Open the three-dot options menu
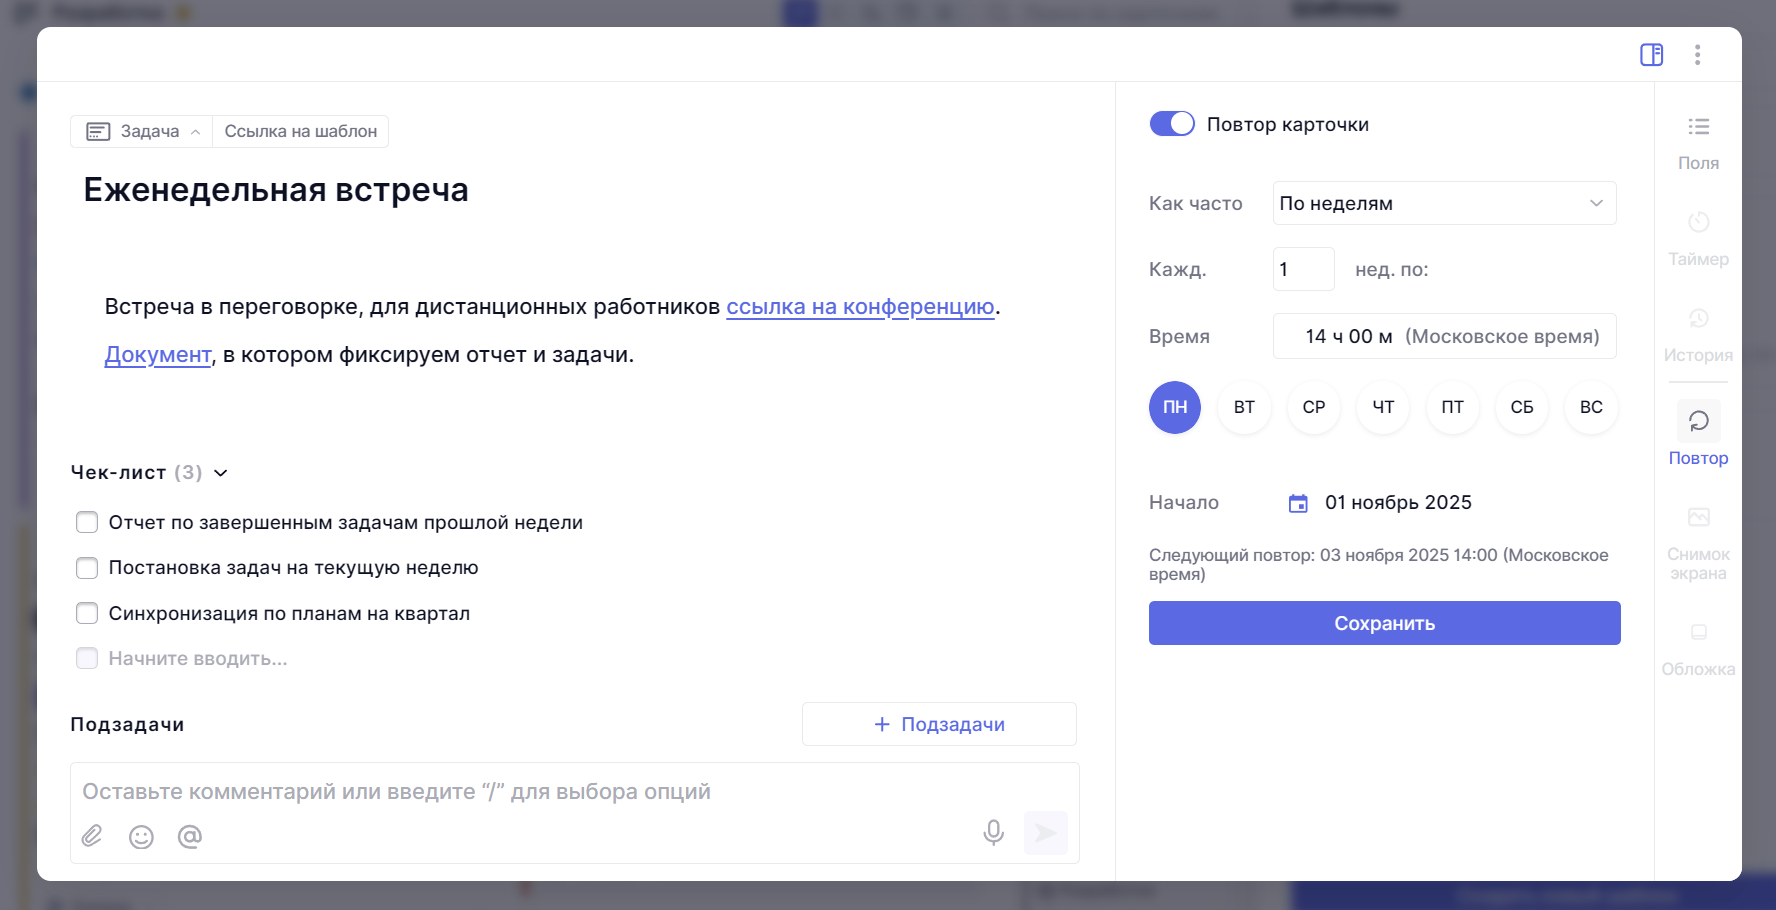 pyautogui.click(x=1698, y=55)
